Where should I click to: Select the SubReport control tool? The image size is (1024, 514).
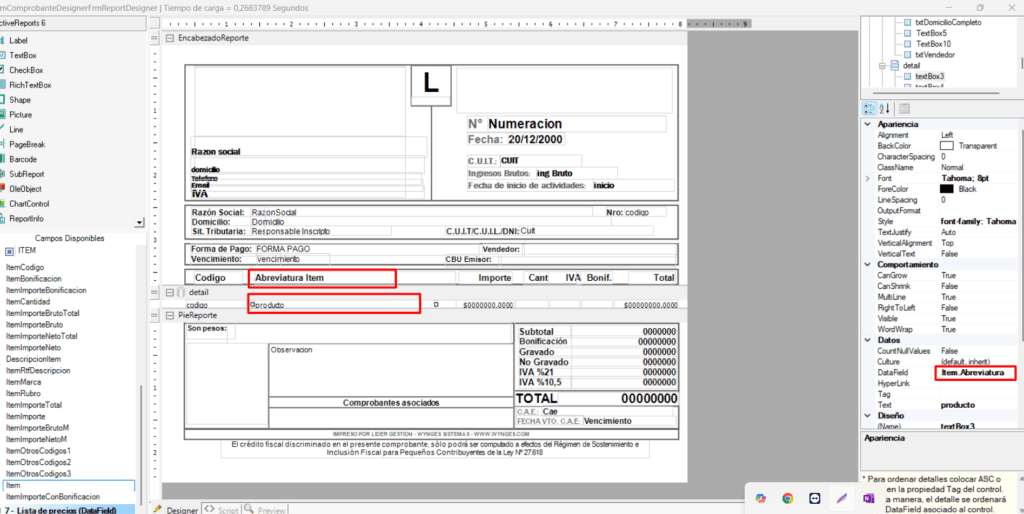tap(27, 174)
